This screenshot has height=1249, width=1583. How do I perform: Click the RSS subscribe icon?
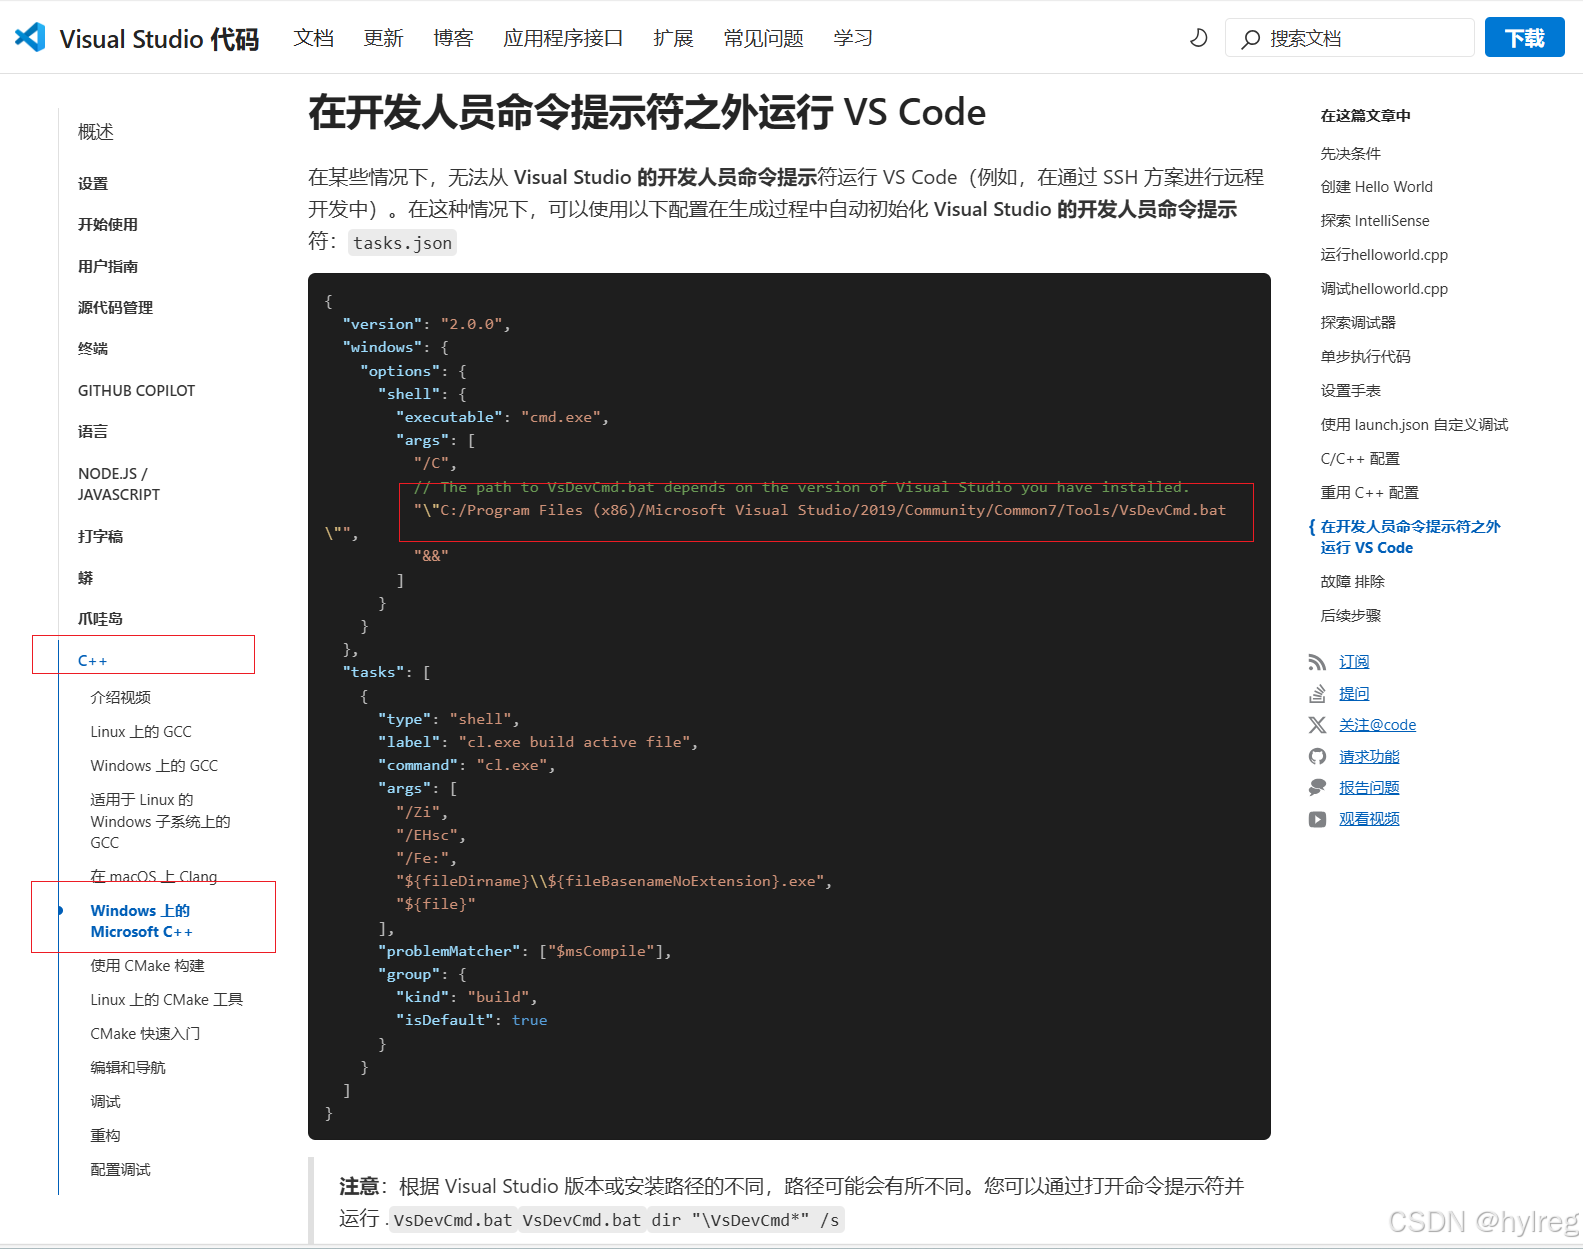[1317, 662]
